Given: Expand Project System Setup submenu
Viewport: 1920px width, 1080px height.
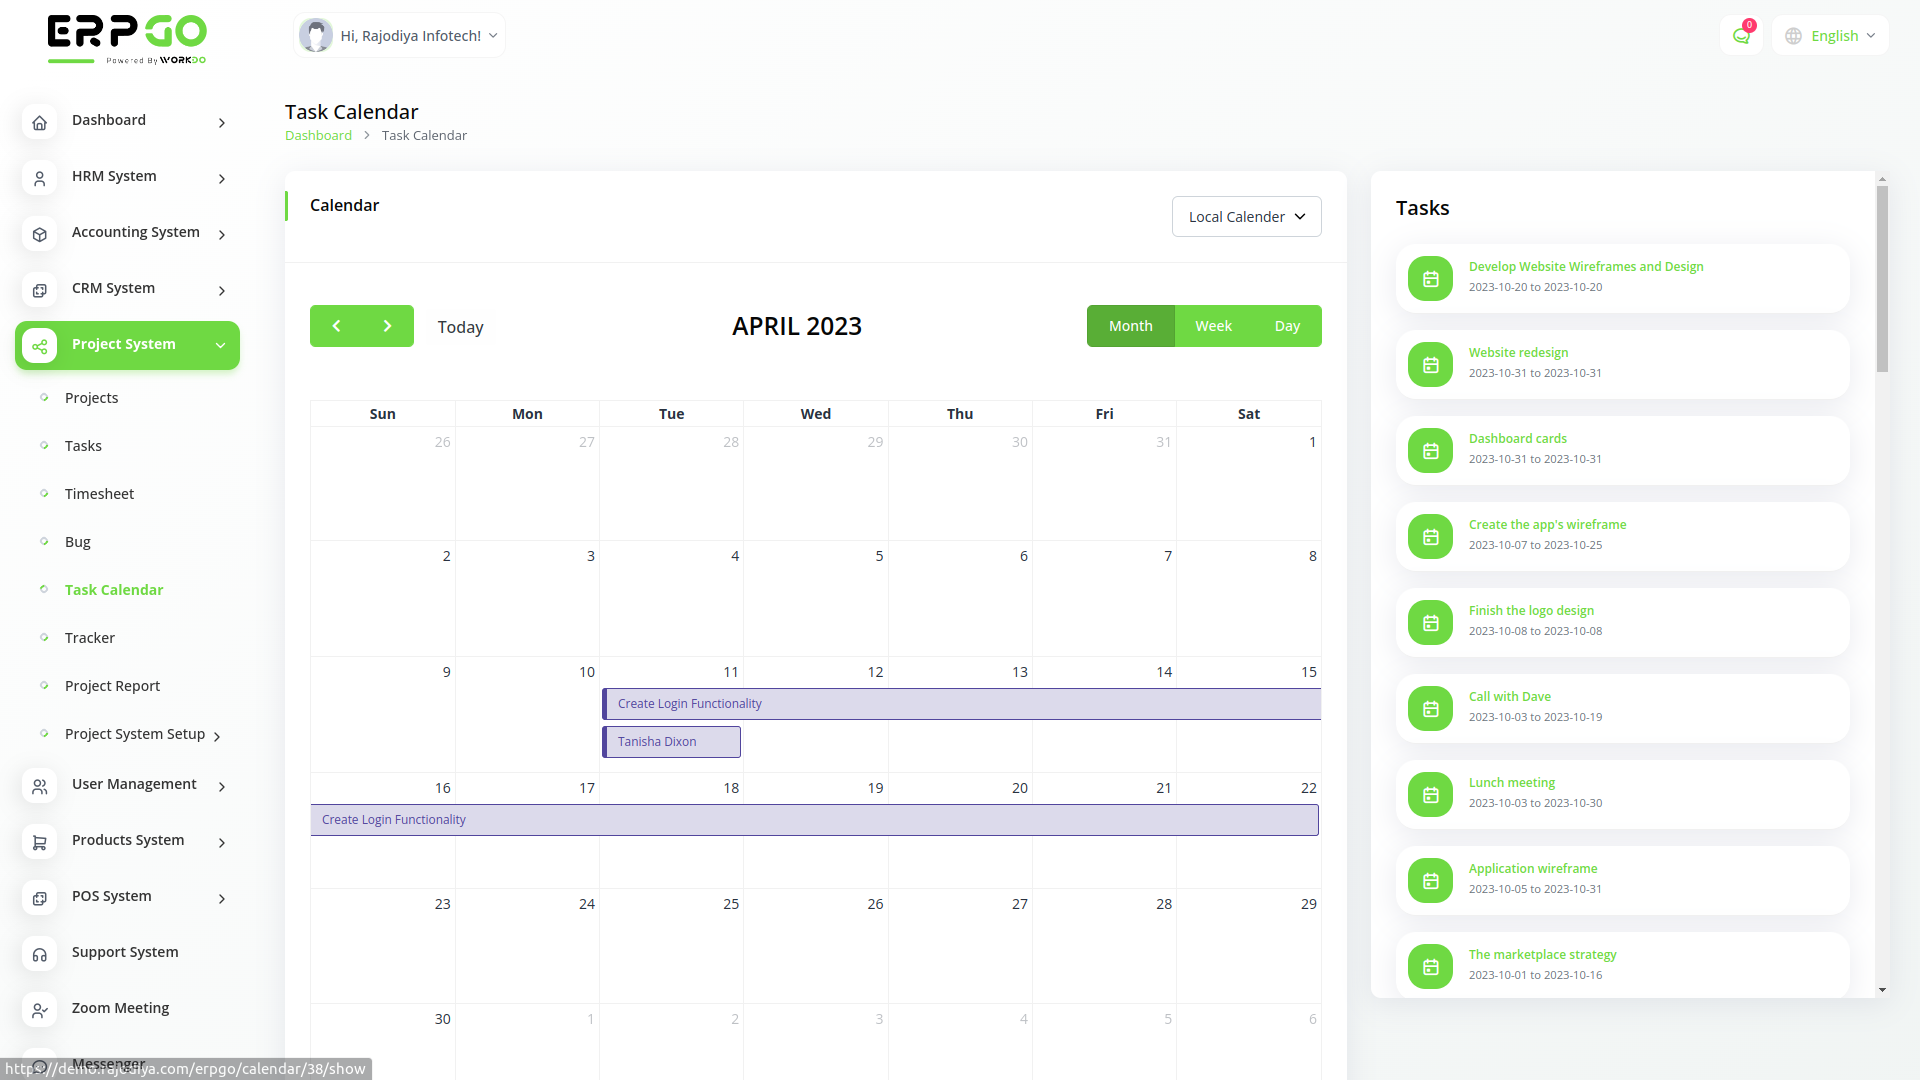Looking at the screenshot, I should click(x=135, y=733).
